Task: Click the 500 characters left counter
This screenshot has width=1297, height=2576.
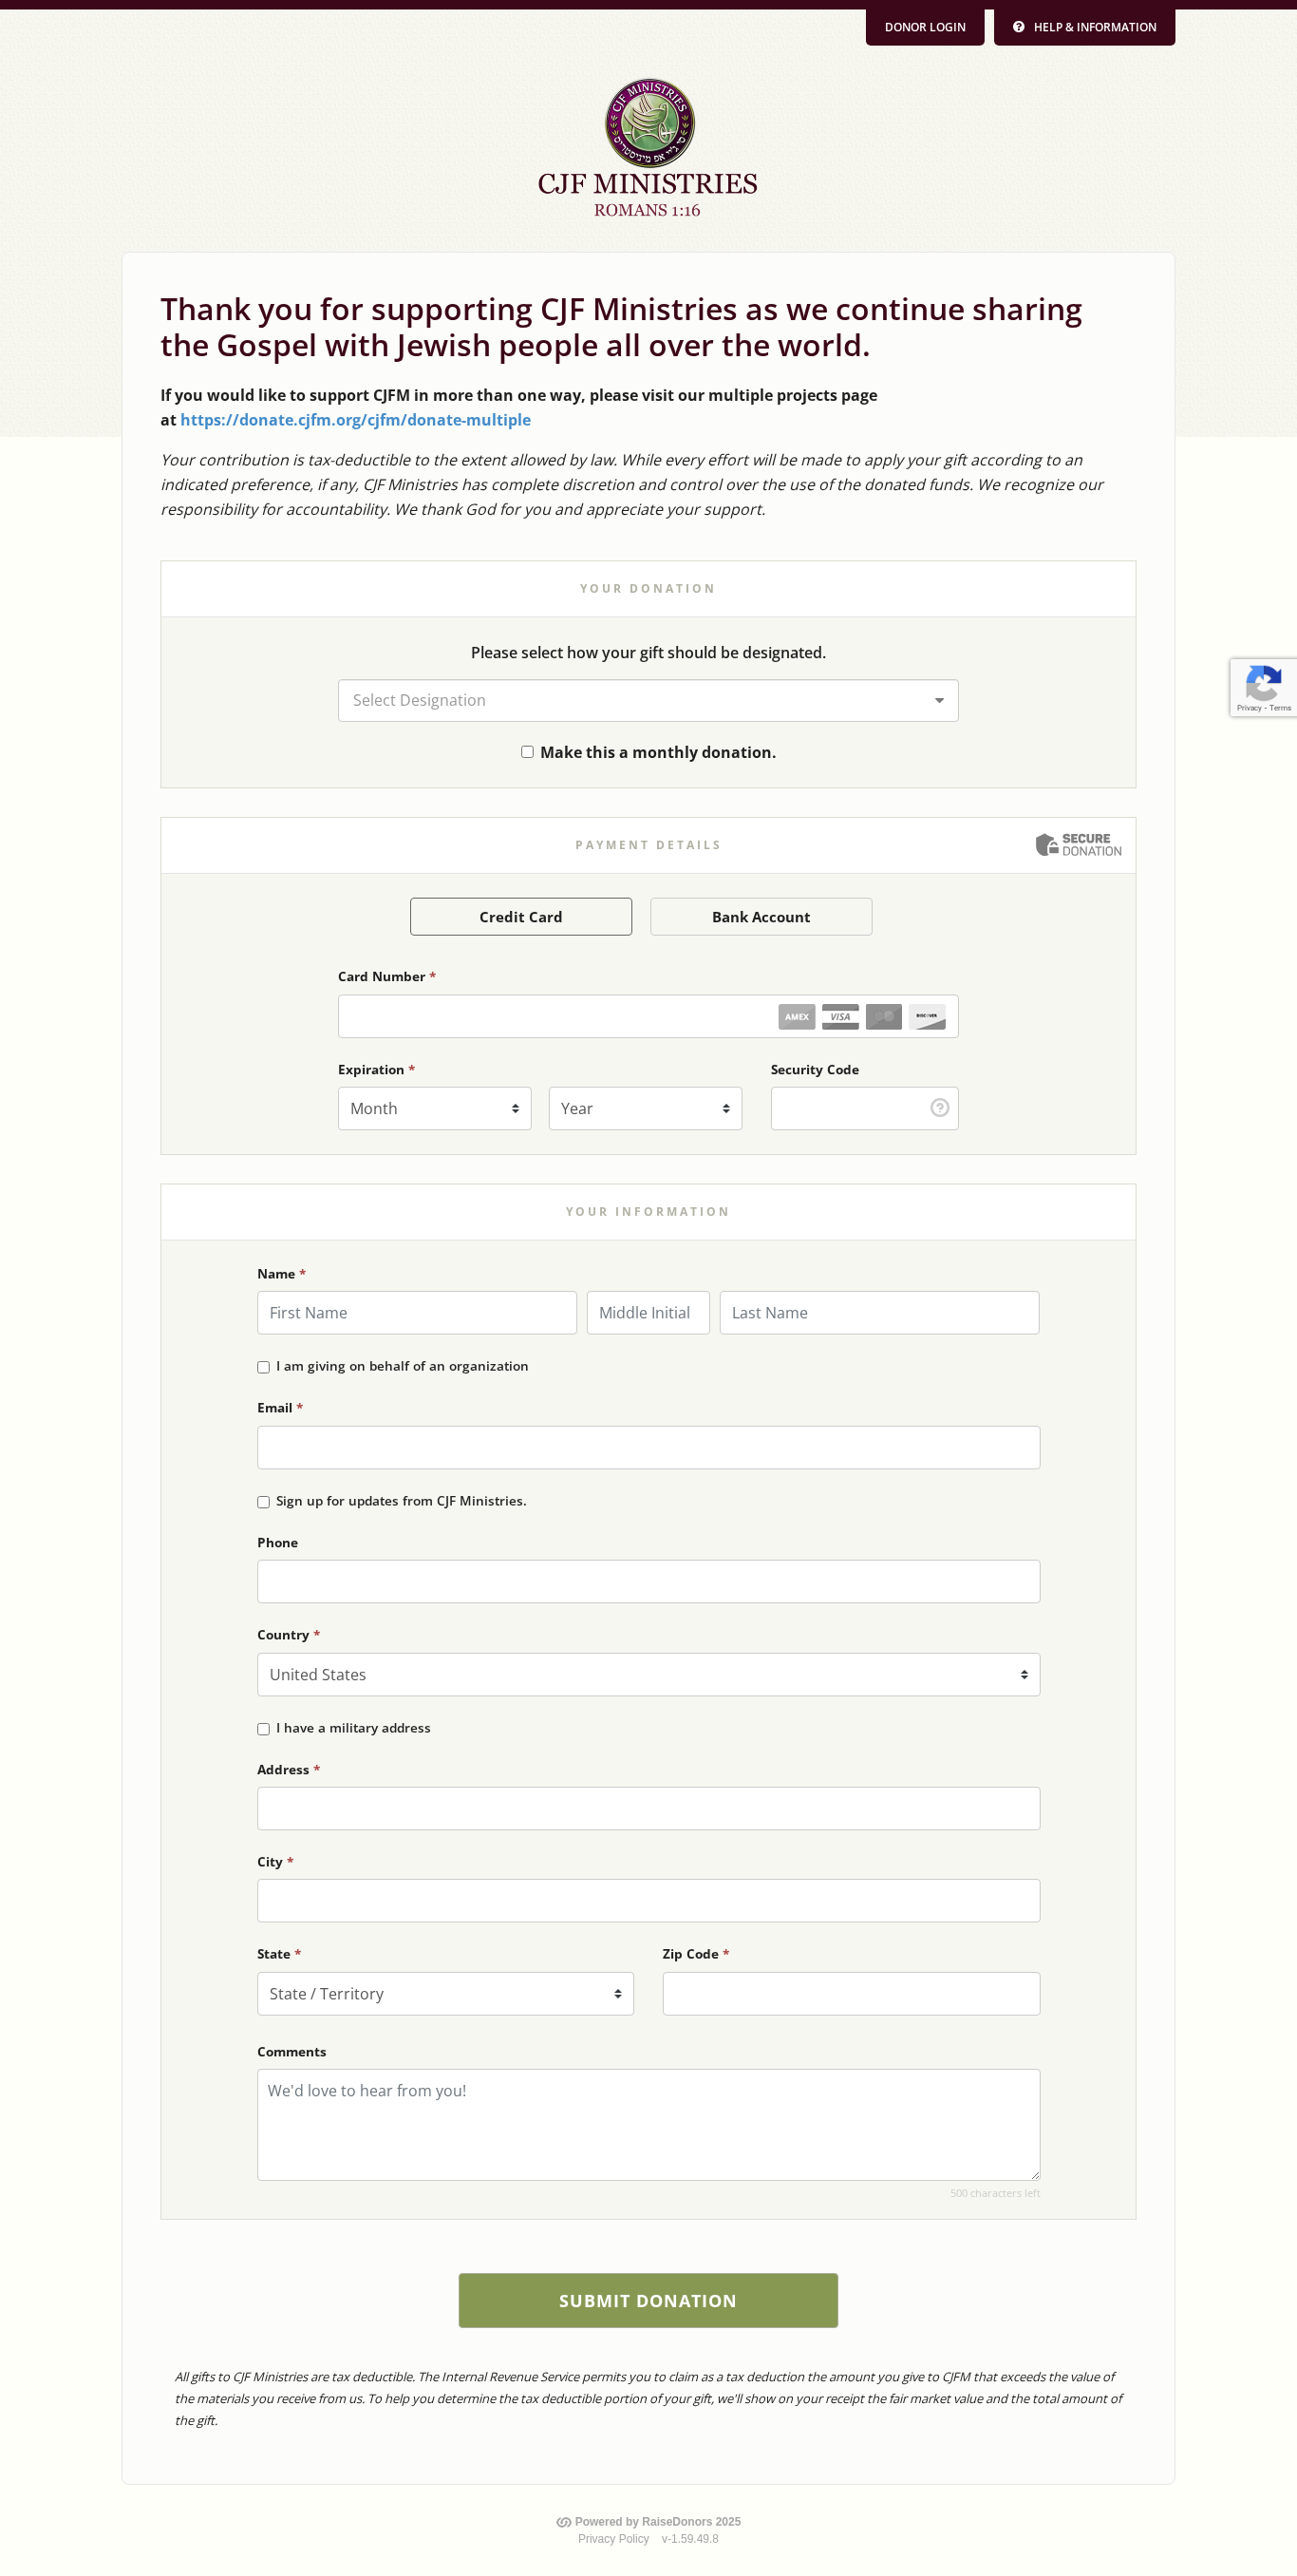Action: [x=994, y=2193]
